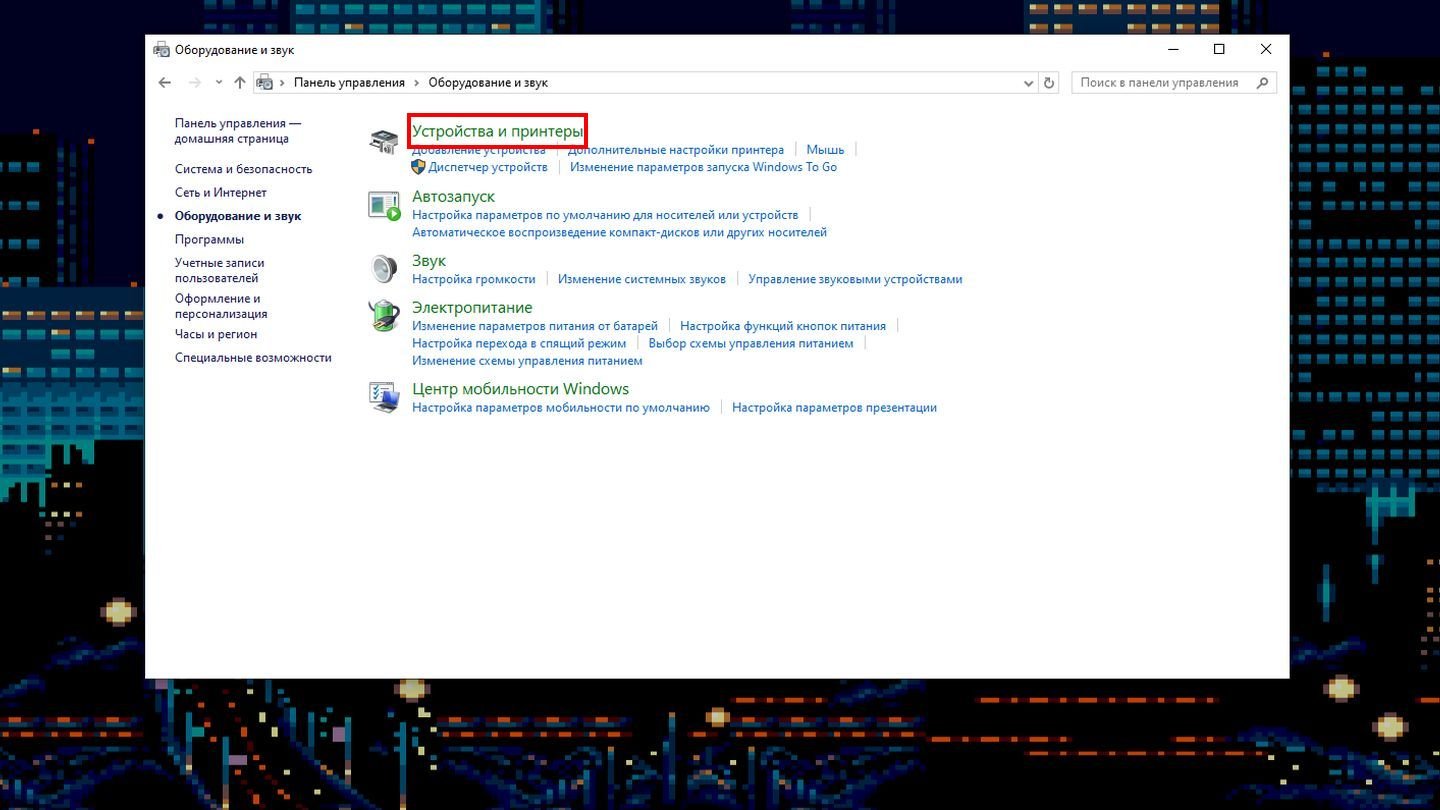This screenshot has height=810, width=1440.
Task: Open Панель управления — домашняя страница
Action: (x=238, y=131)
